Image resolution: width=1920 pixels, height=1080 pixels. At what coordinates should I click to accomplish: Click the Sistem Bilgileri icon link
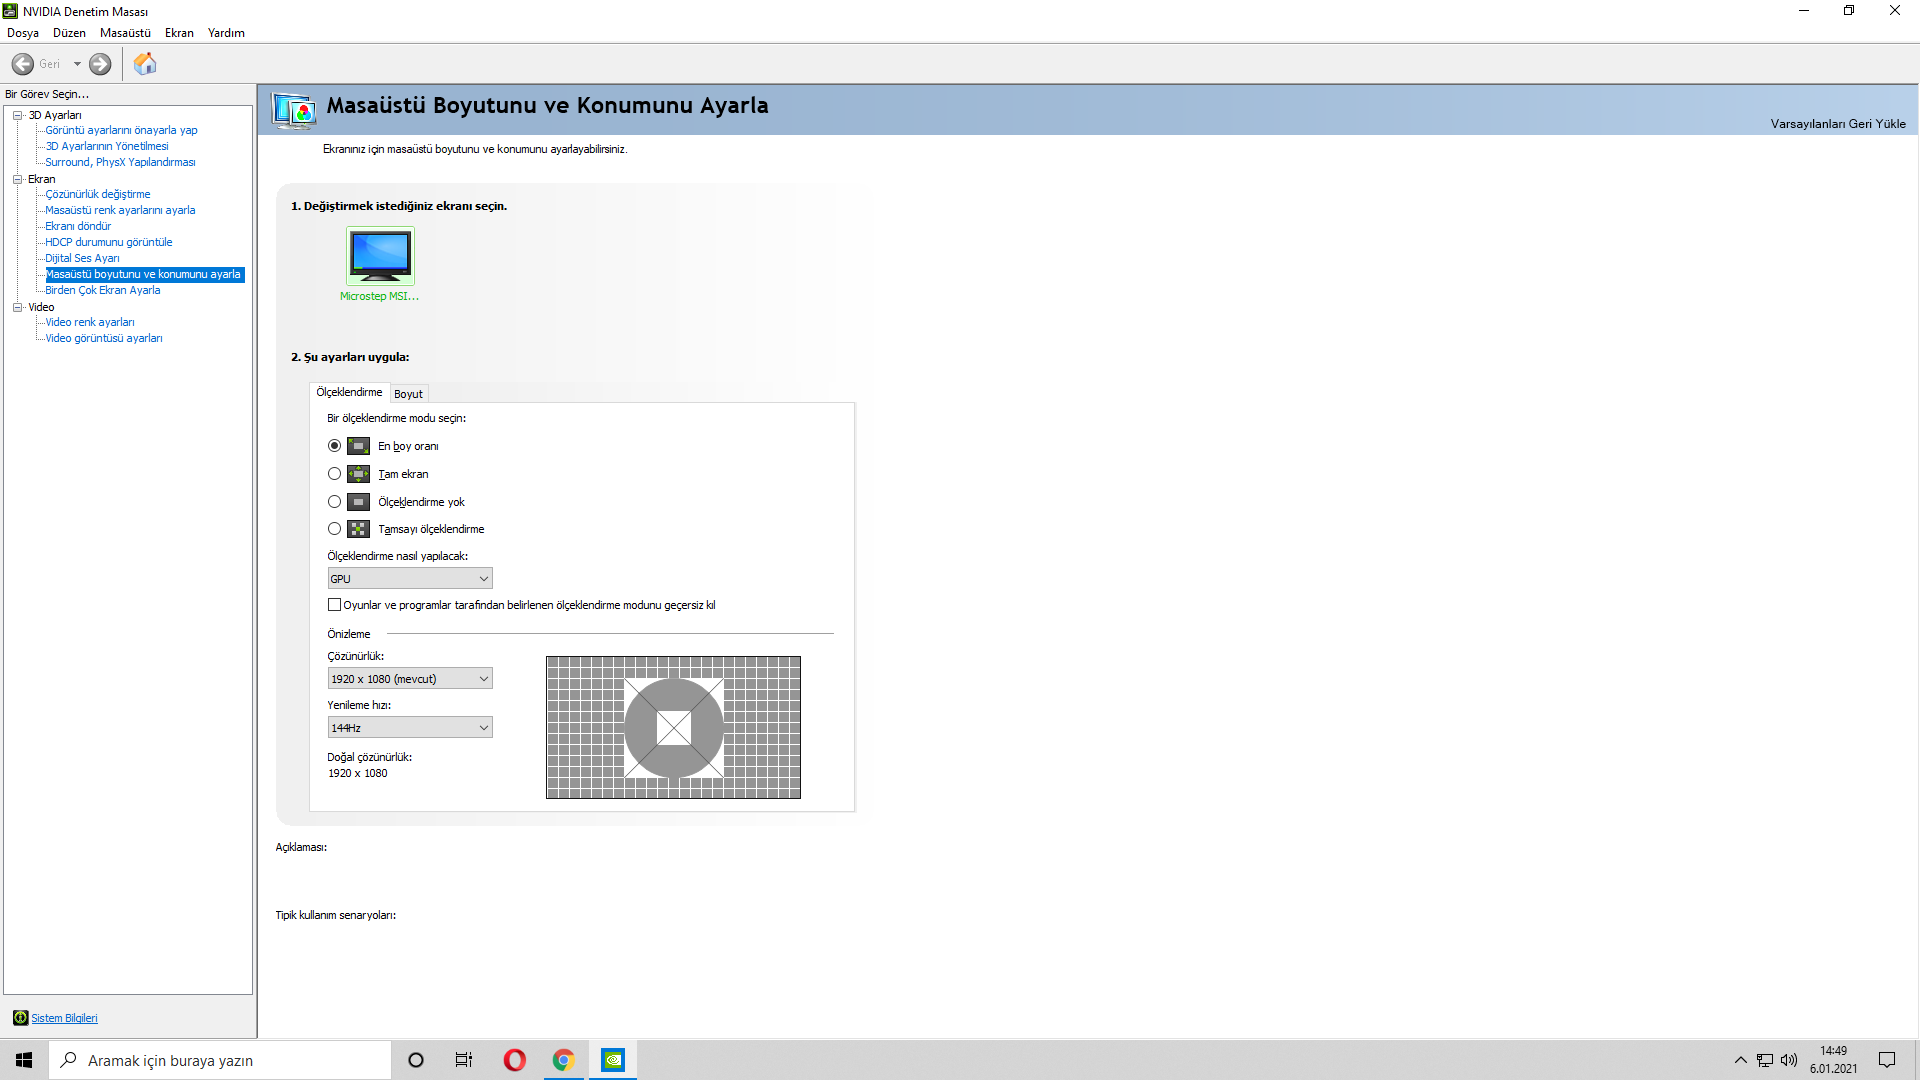[x=21, y=1018]
